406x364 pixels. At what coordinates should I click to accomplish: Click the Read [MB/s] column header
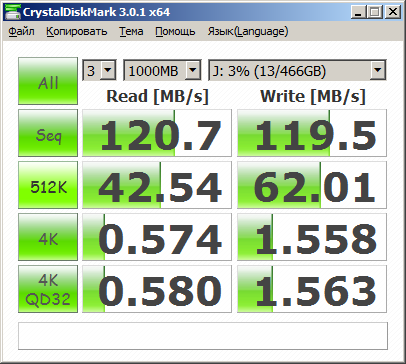tap(157, 96)
